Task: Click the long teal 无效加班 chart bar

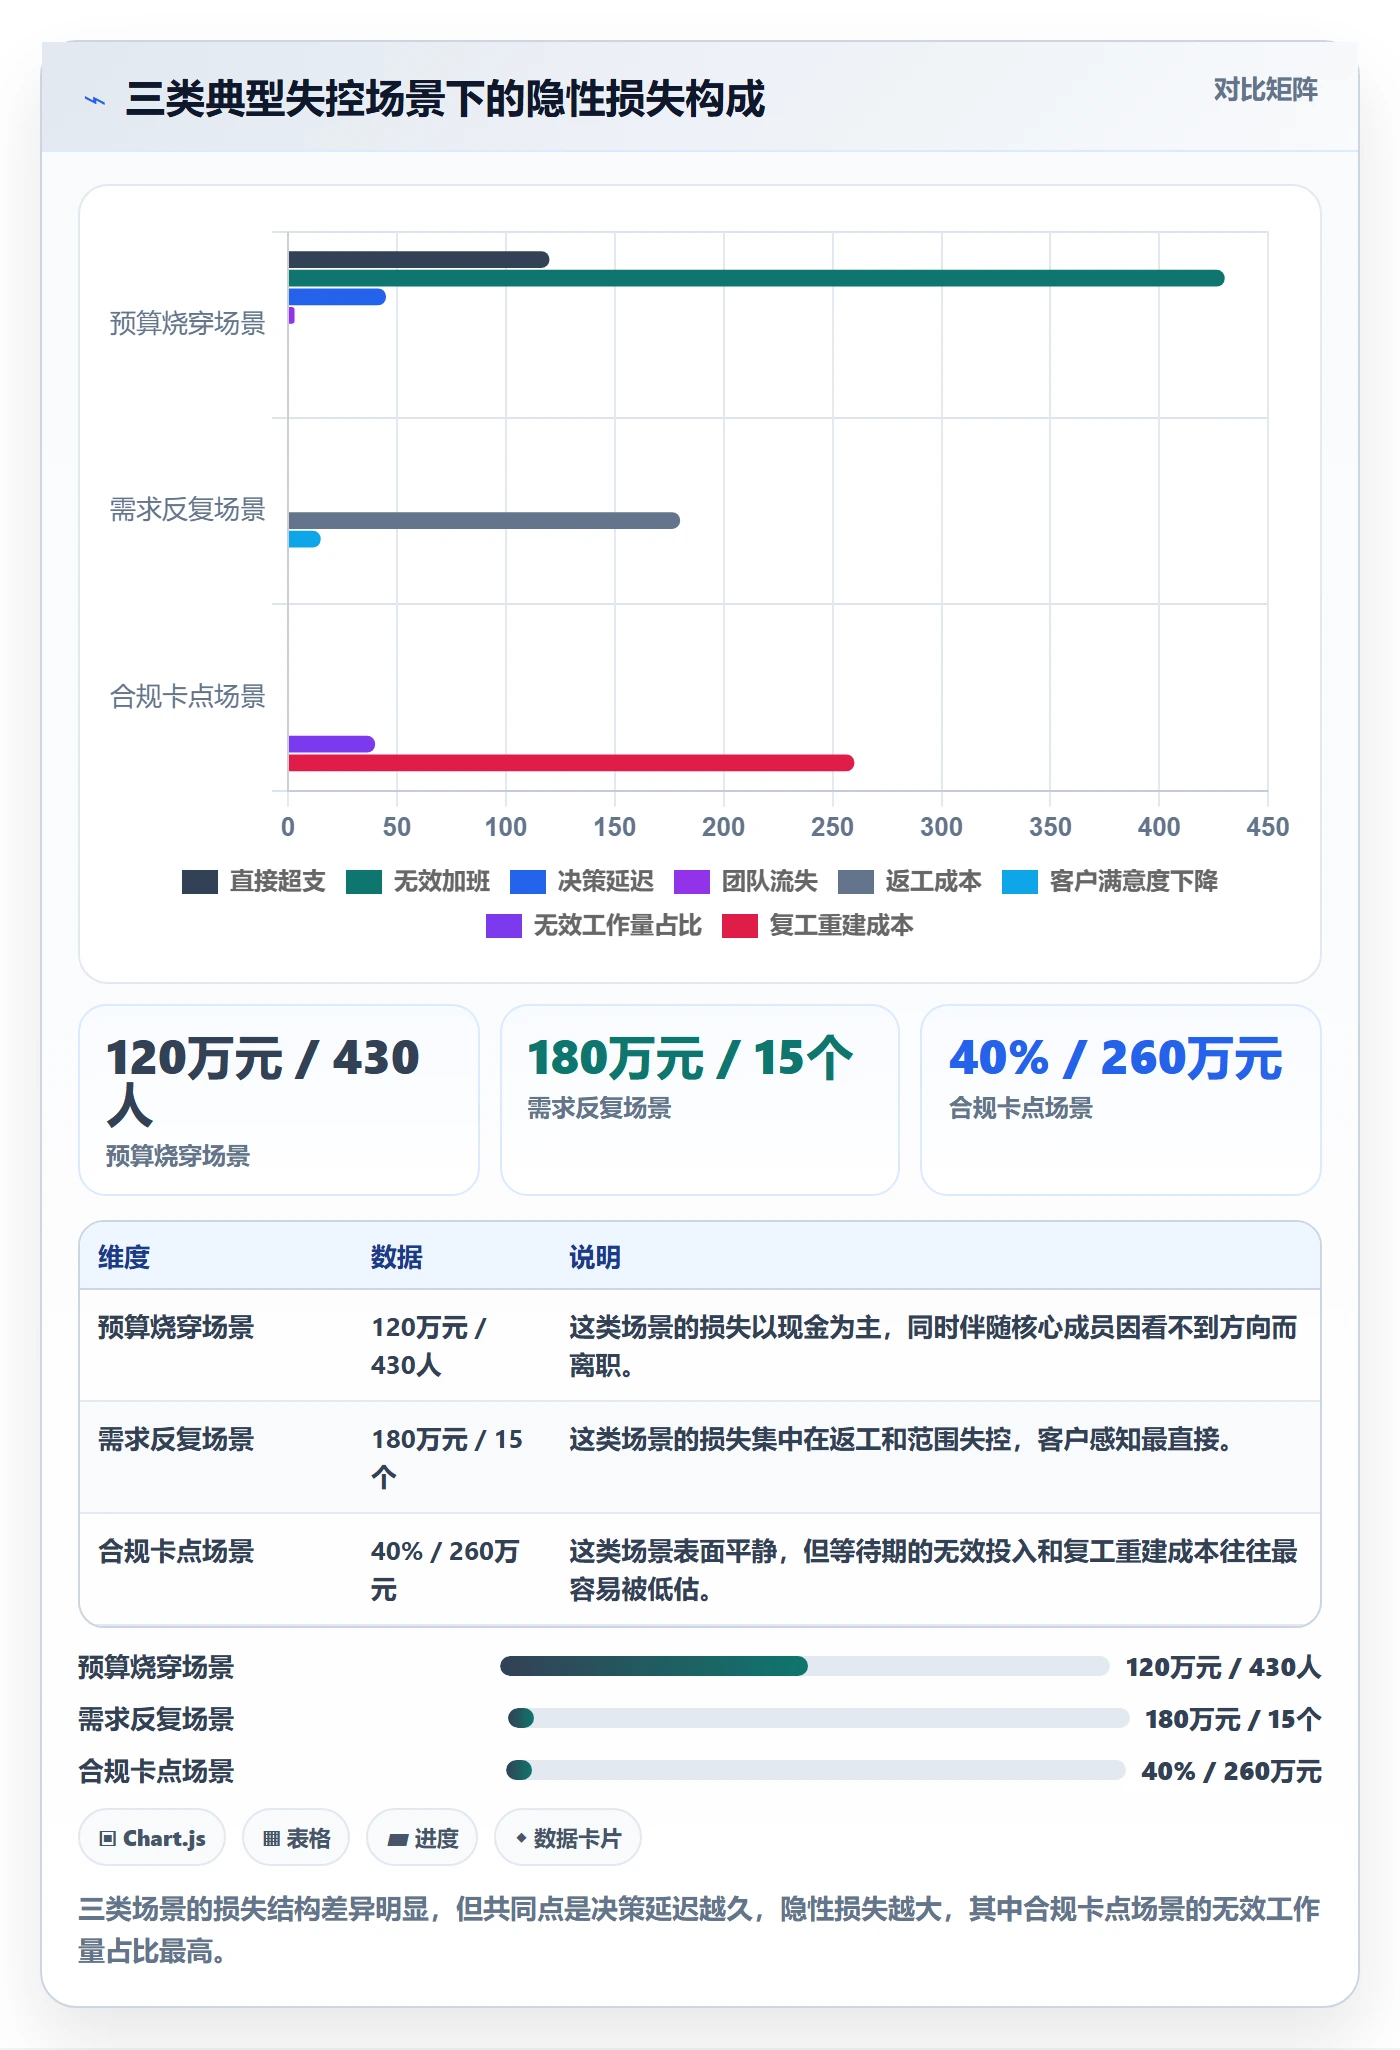Action: pos(756,278)
